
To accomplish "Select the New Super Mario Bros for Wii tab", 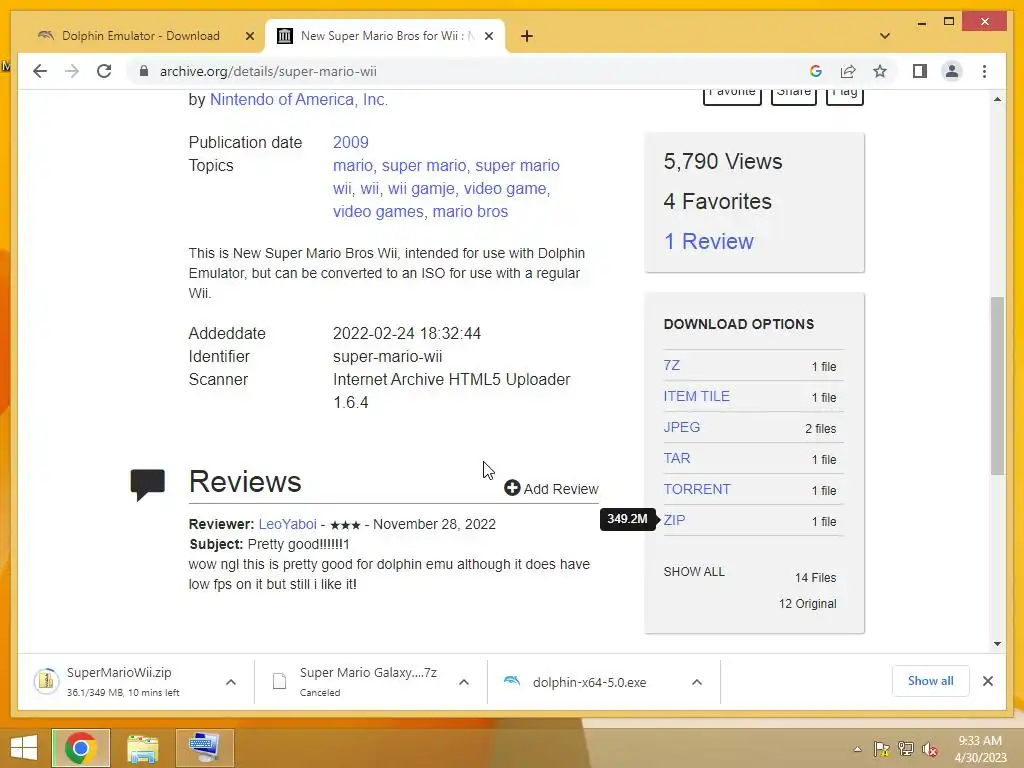I will pyautogui.click(x=385, y=36).
